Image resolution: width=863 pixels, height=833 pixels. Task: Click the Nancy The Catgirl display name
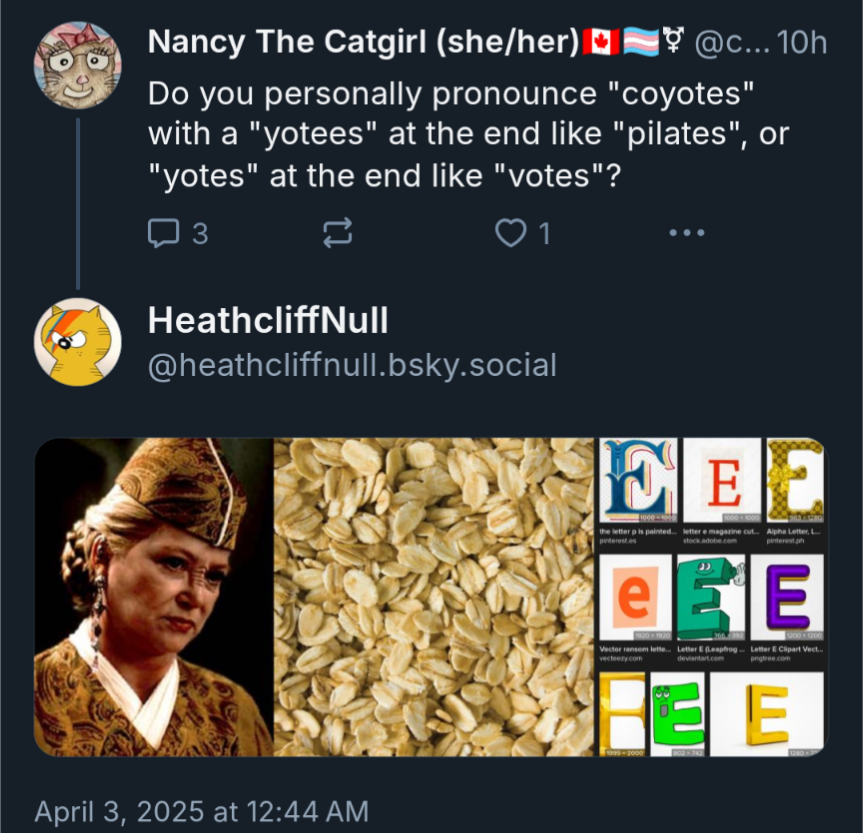pos(363,42)
